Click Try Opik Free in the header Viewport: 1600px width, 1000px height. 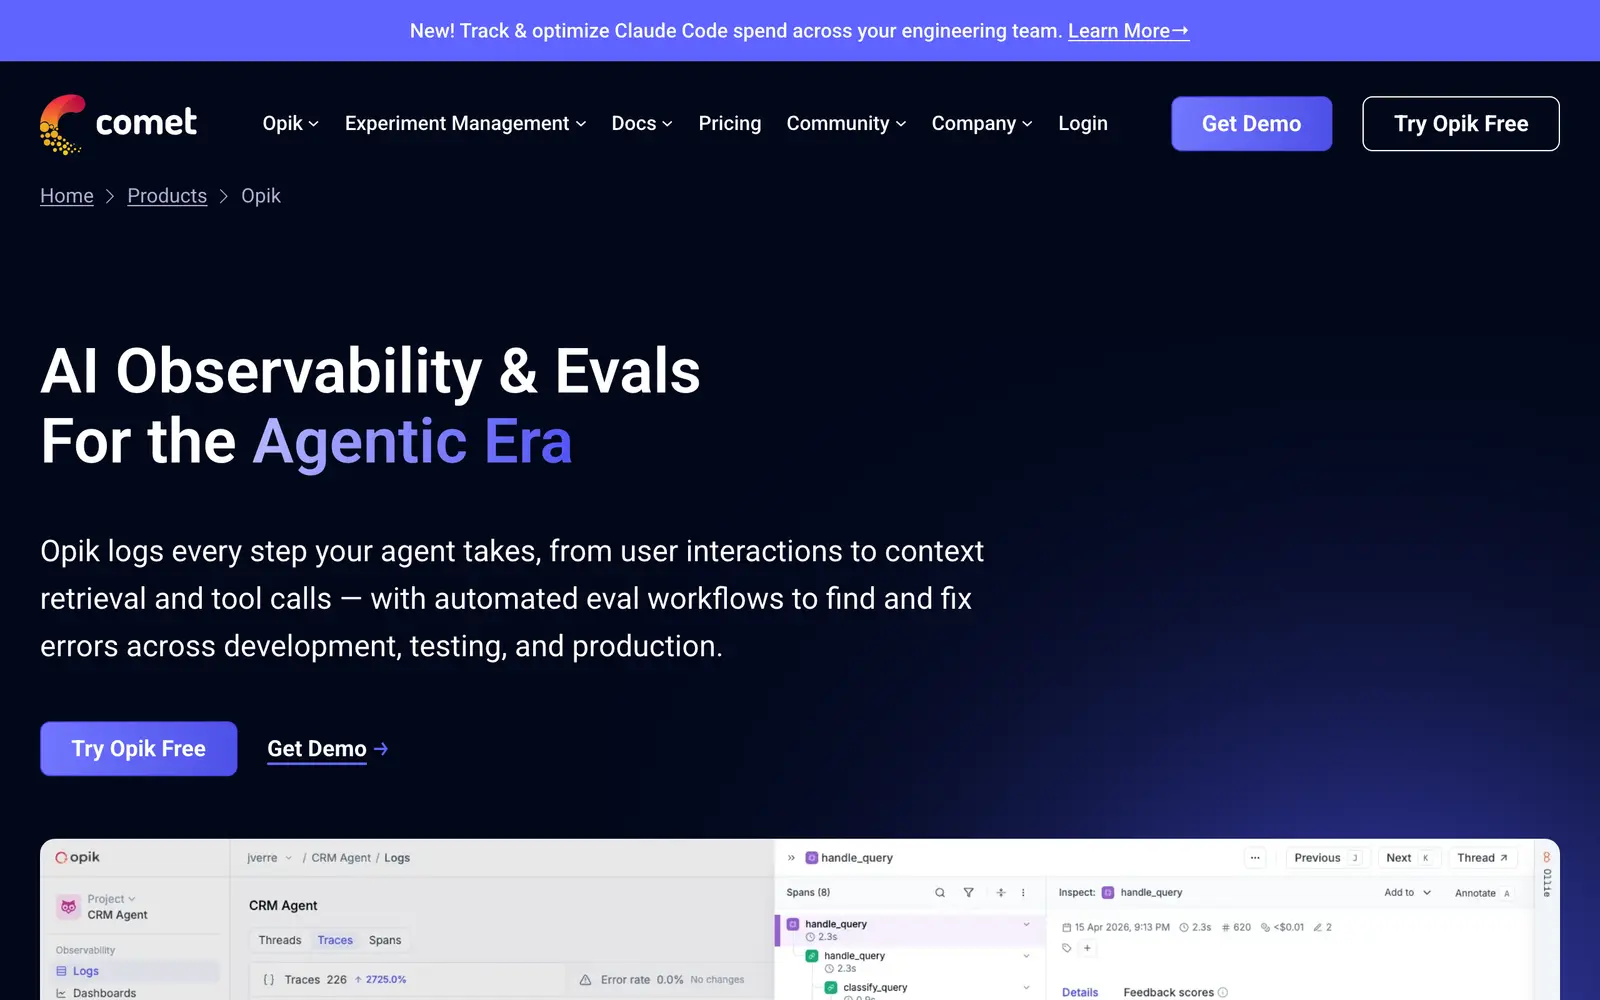1461,124
